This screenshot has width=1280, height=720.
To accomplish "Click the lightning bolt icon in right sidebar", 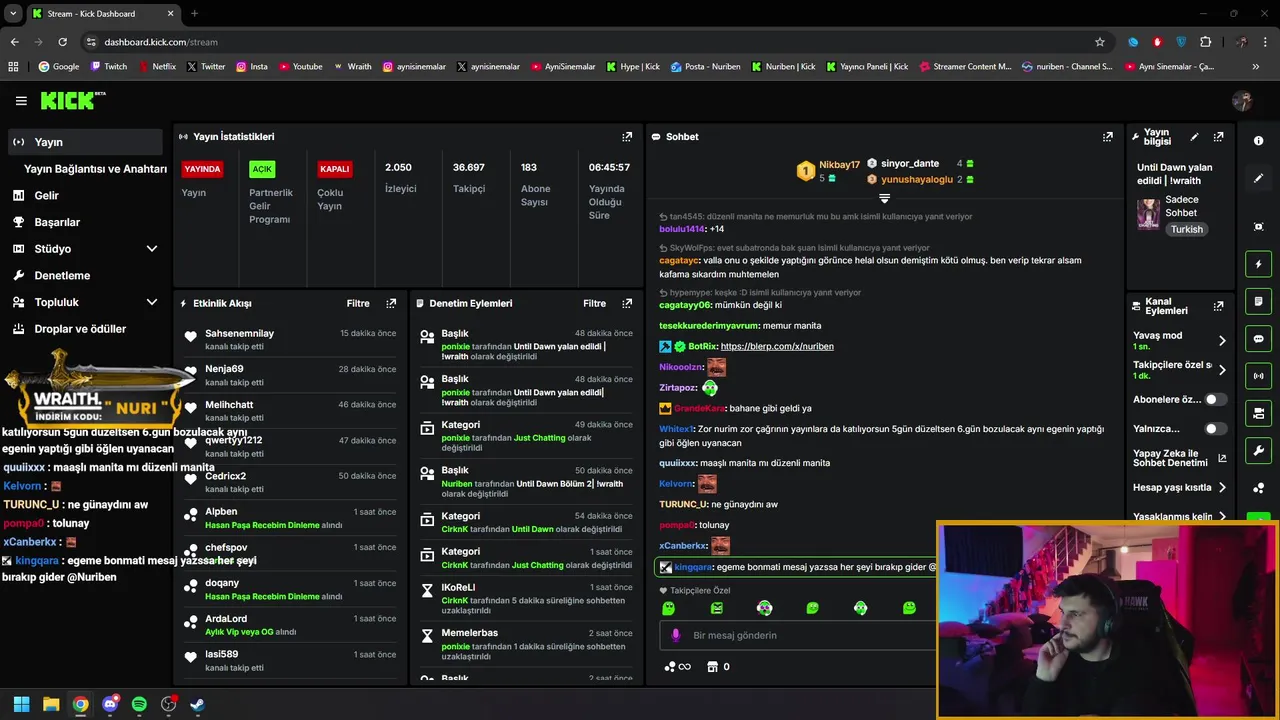I will [x=1258, y=264].
